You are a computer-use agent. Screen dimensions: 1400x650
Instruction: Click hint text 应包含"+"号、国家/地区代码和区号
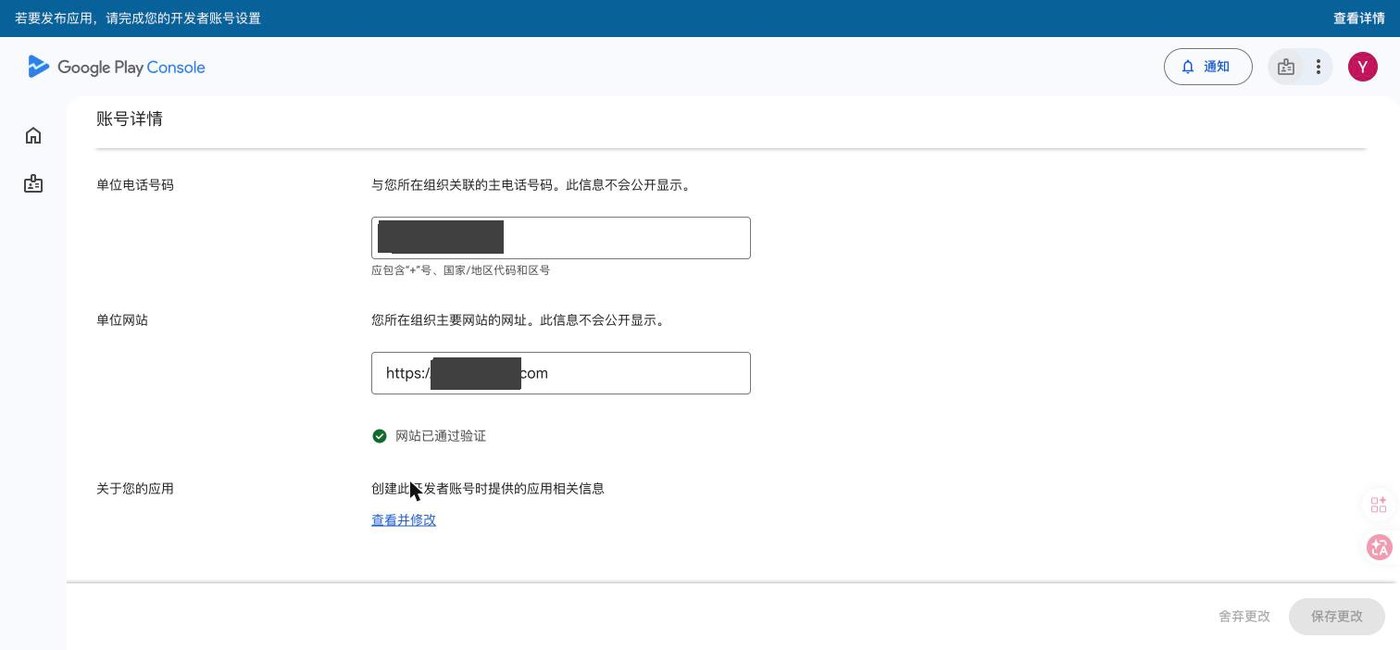coord(460,270)
